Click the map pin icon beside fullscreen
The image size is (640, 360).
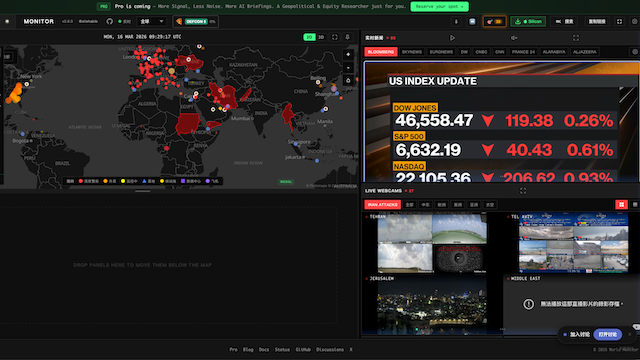(348, 37)
